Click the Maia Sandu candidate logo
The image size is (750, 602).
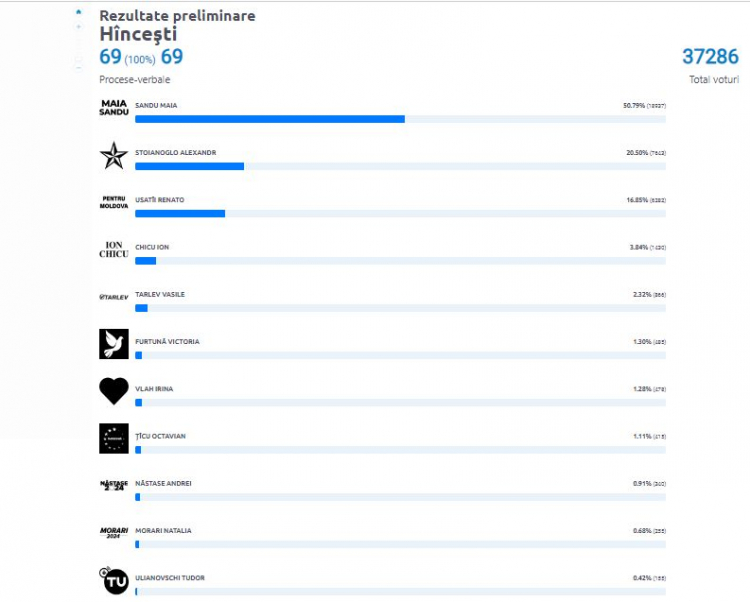(x=114, y=108)
